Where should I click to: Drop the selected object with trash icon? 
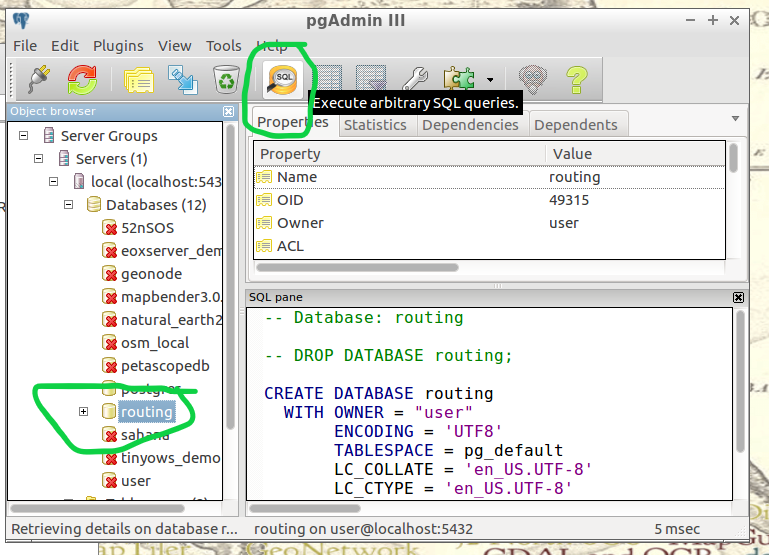click(224, 79)
